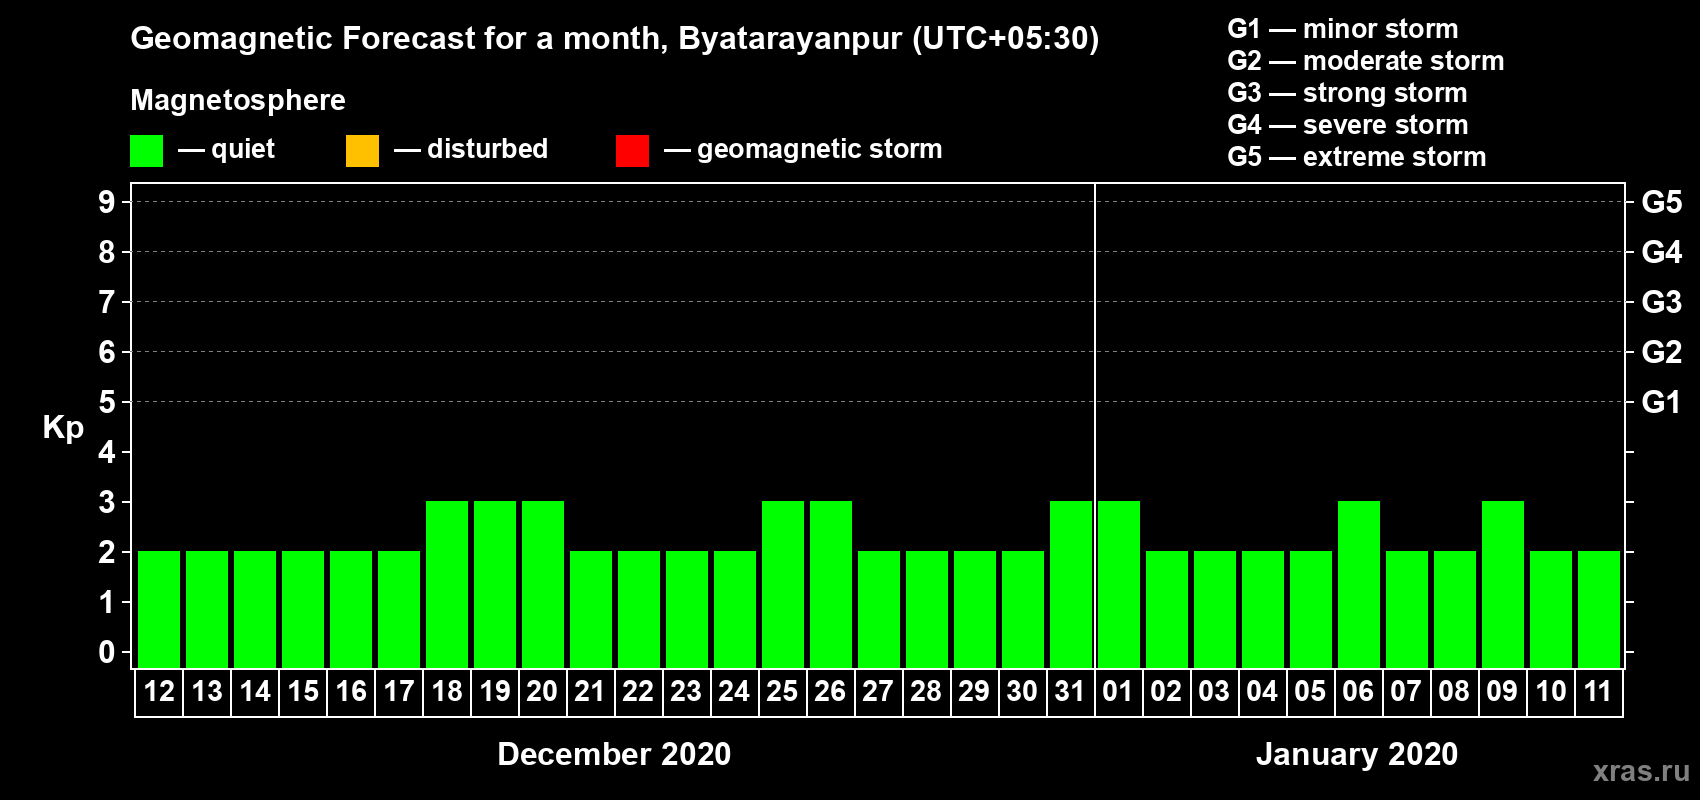Viewport: 1700px width, 800px height.
Task: Click the G2 right axis label
Action: (1662, 352)
